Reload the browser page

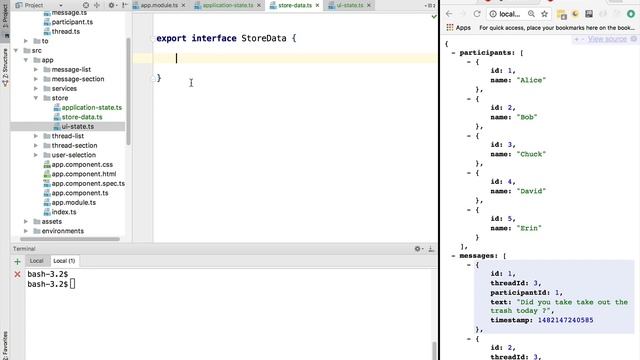(x=477, y=14)
